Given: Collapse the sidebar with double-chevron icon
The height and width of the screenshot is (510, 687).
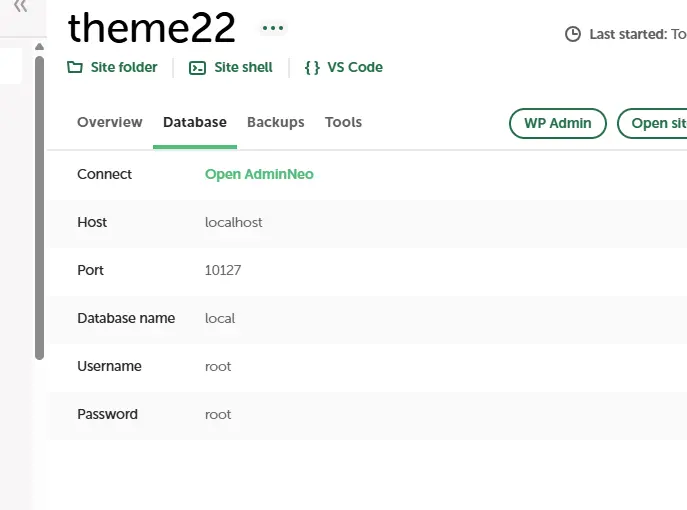Looking at the screenshot, I should [x=20, y=6].
